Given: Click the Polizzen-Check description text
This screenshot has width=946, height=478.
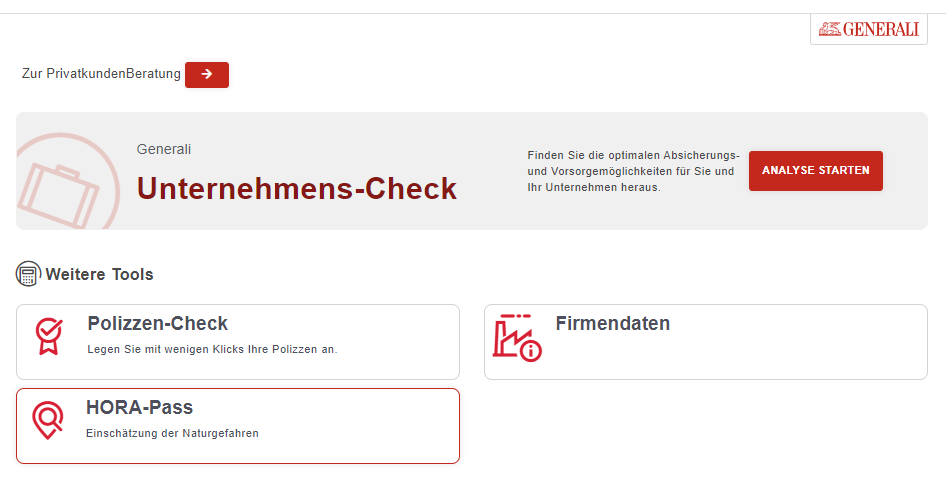Looking at the screenshot, I should point(212,349).
